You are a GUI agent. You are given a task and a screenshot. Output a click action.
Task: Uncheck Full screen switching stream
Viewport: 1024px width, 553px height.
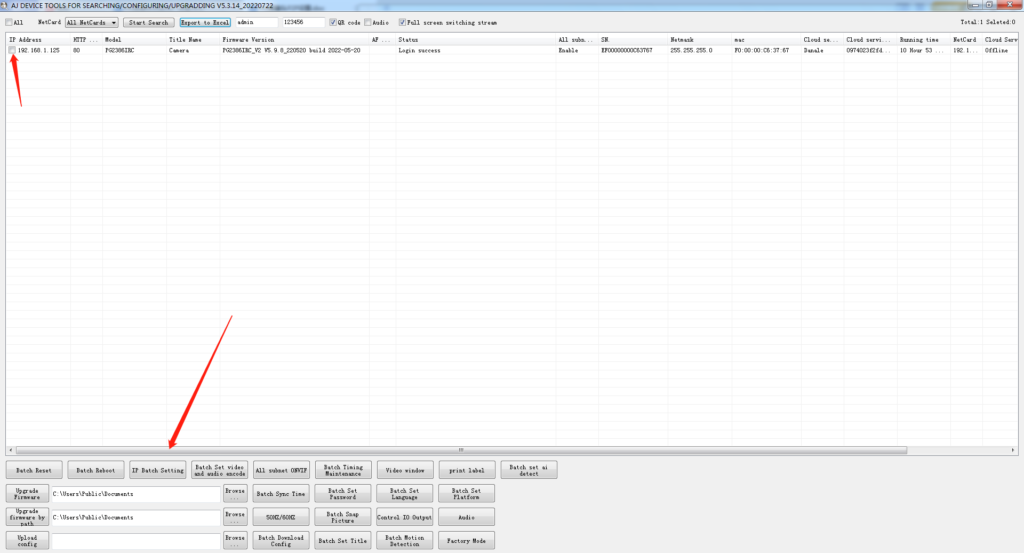(x=402, y=22)
